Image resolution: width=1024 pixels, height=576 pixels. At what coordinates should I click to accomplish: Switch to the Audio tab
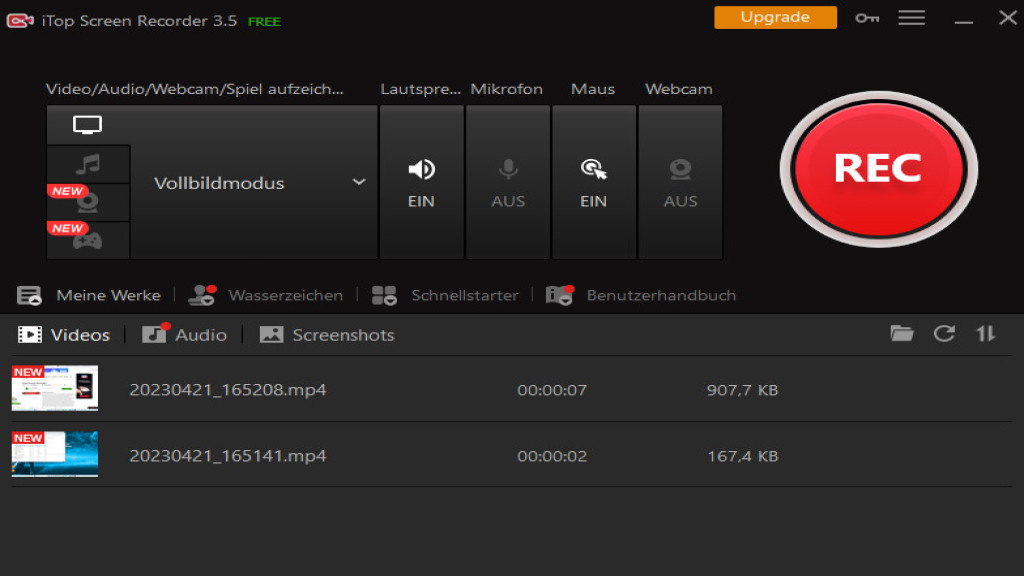[184, 334]
